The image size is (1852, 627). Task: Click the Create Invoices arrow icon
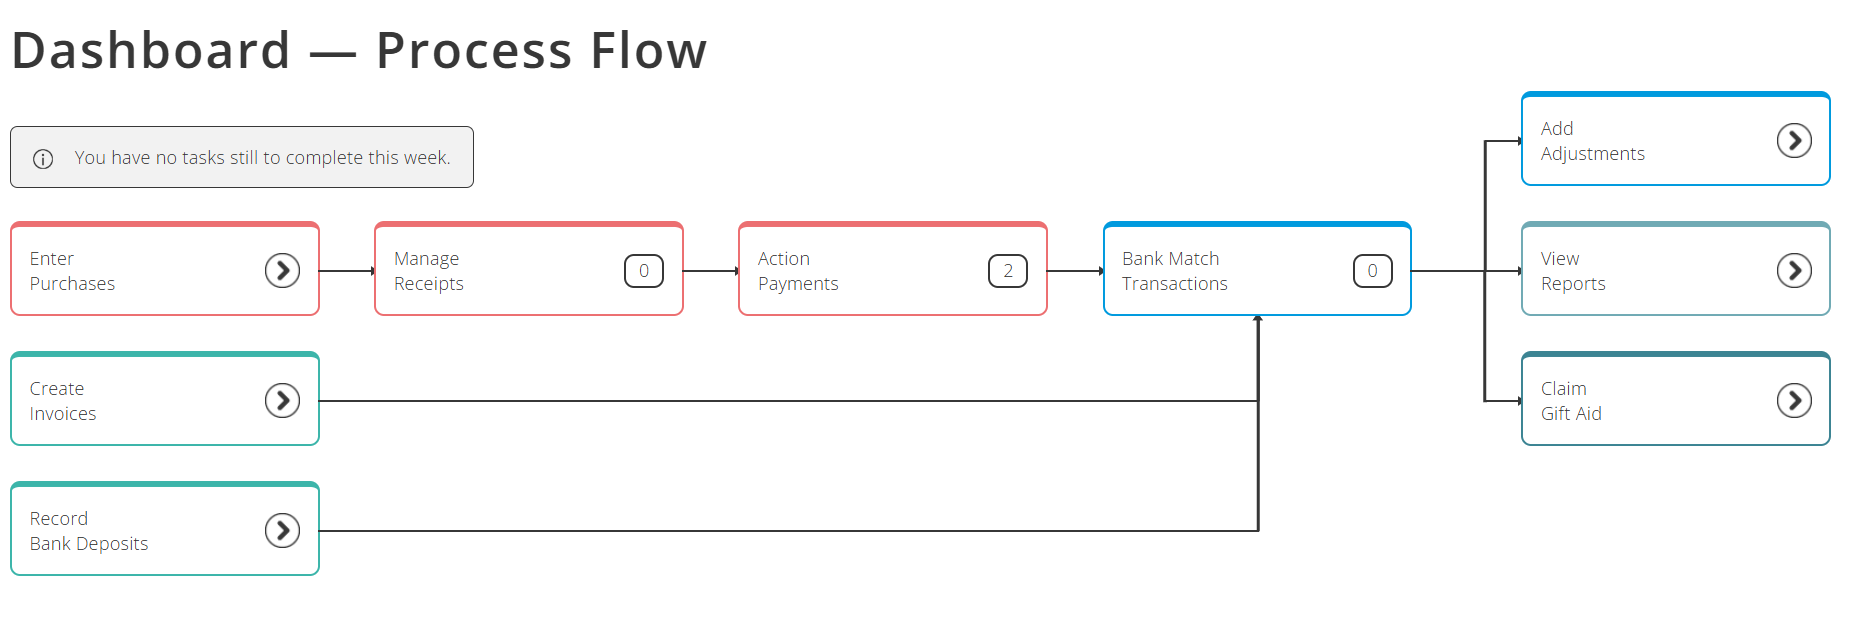283,400
